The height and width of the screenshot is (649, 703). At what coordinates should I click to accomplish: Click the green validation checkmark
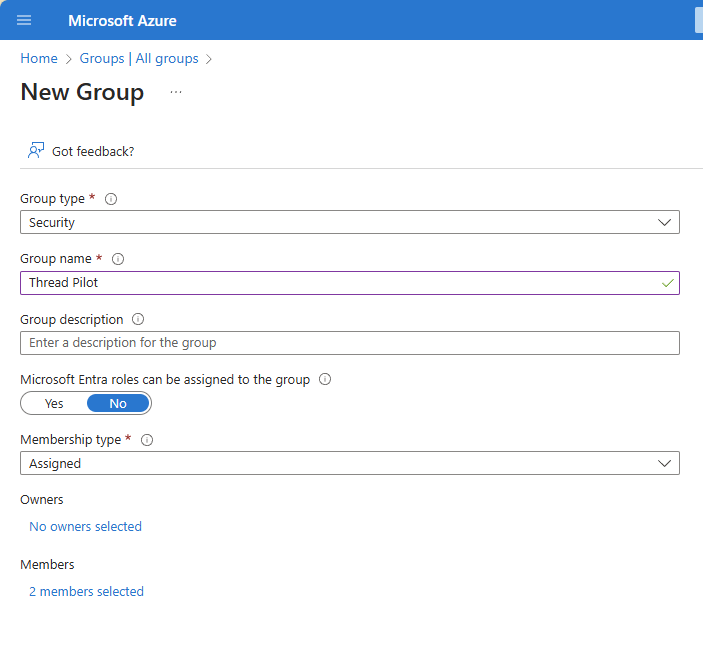point(668,283)
